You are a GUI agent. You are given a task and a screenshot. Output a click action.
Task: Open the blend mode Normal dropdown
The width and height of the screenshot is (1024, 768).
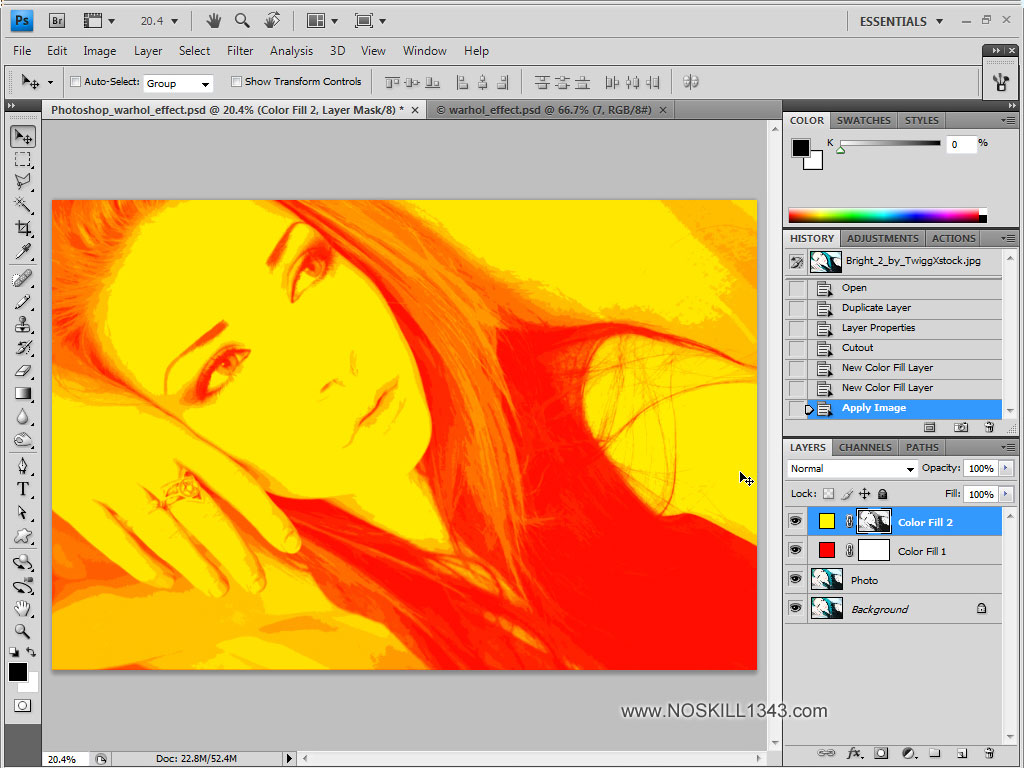tap(852, 468)
